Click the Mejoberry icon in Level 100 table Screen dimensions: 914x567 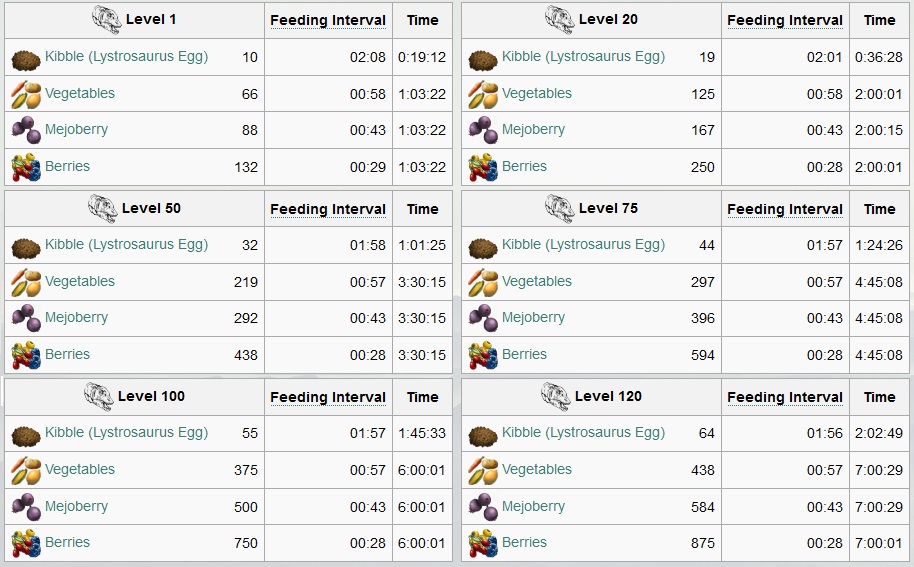pos(26,506)
